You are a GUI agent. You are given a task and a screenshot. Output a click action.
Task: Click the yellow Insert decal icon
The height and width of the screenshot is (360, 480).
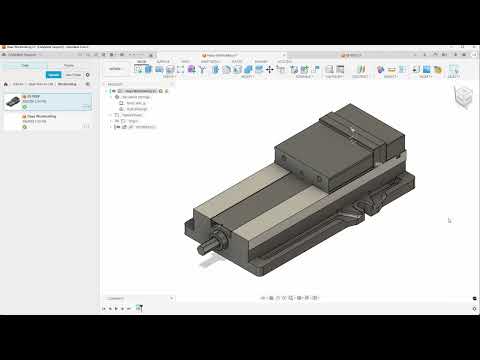point(438,69)
